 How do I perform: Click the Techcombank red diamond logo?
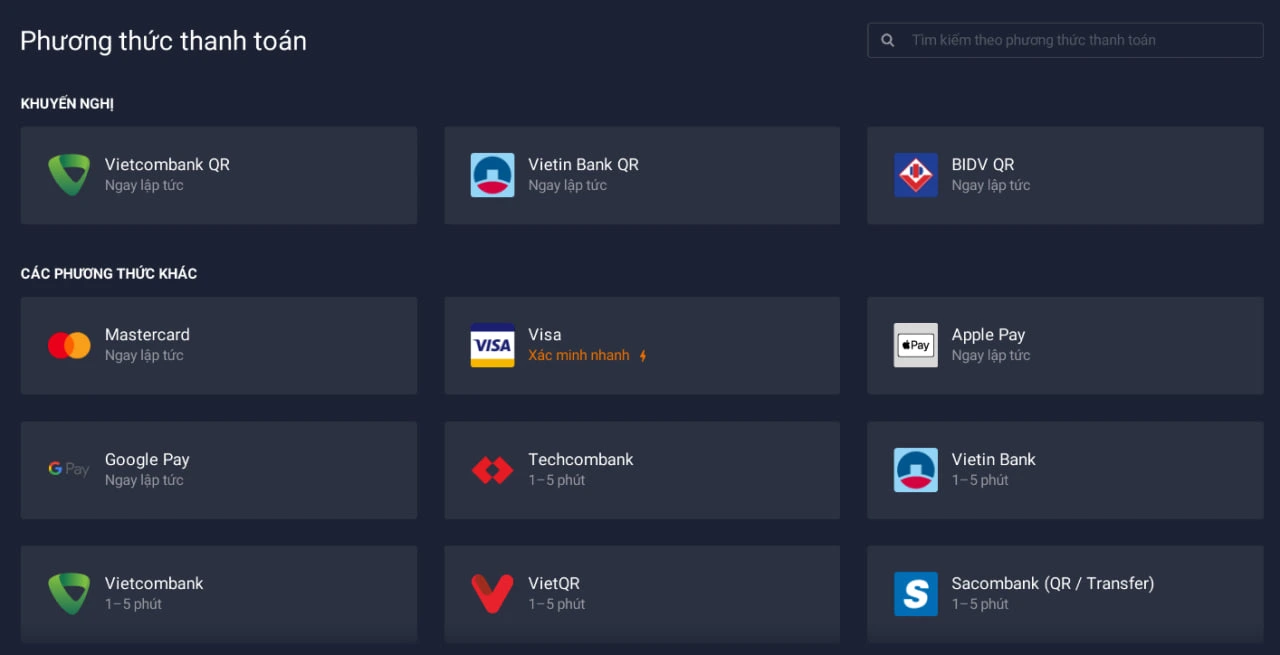(492, 470)
